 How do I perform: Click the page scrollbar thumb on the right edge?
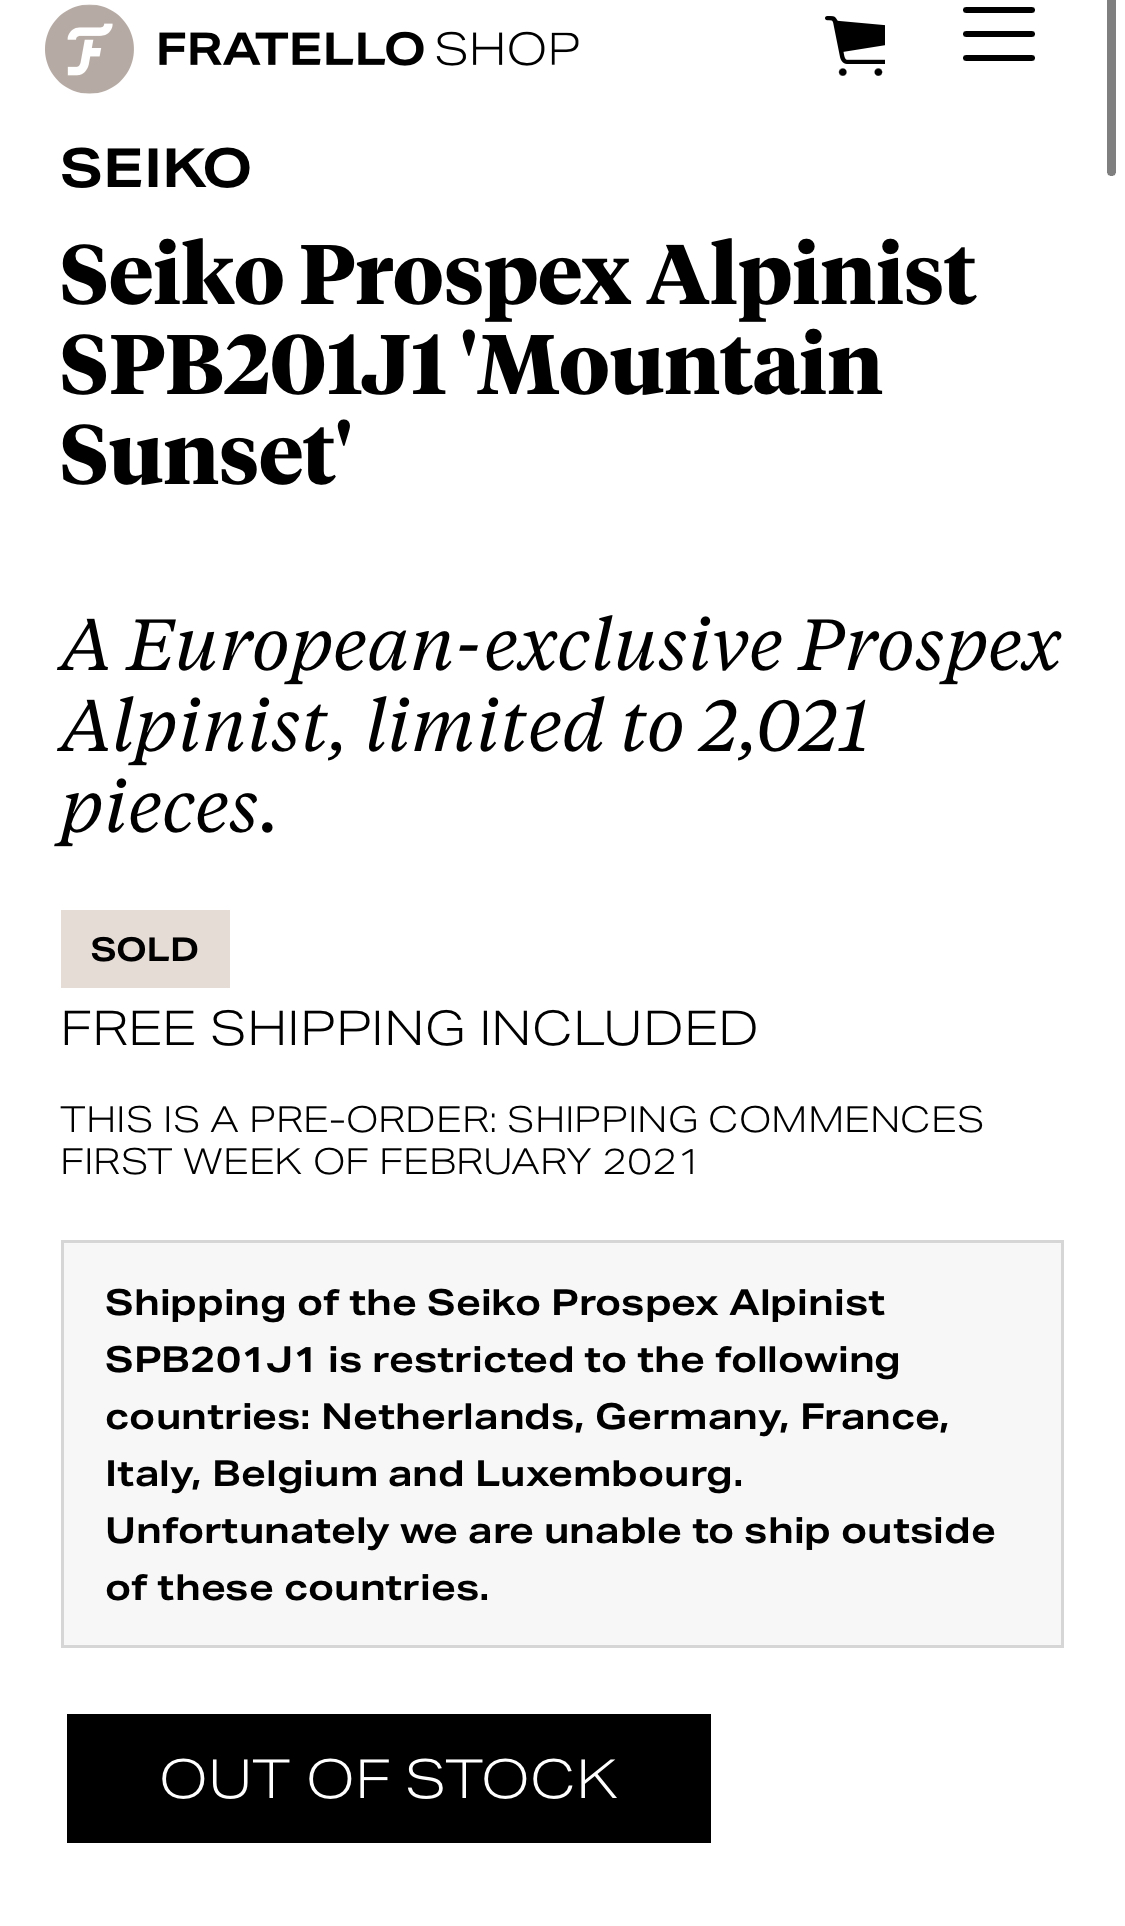1111,88
